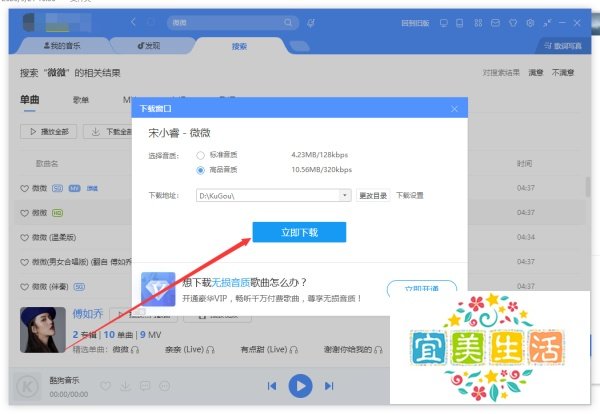Image resolution: width=600 pixels, height=414 pixels.
Task: Switch to 歌单 results tab
Action: click(x=81, y=100)
